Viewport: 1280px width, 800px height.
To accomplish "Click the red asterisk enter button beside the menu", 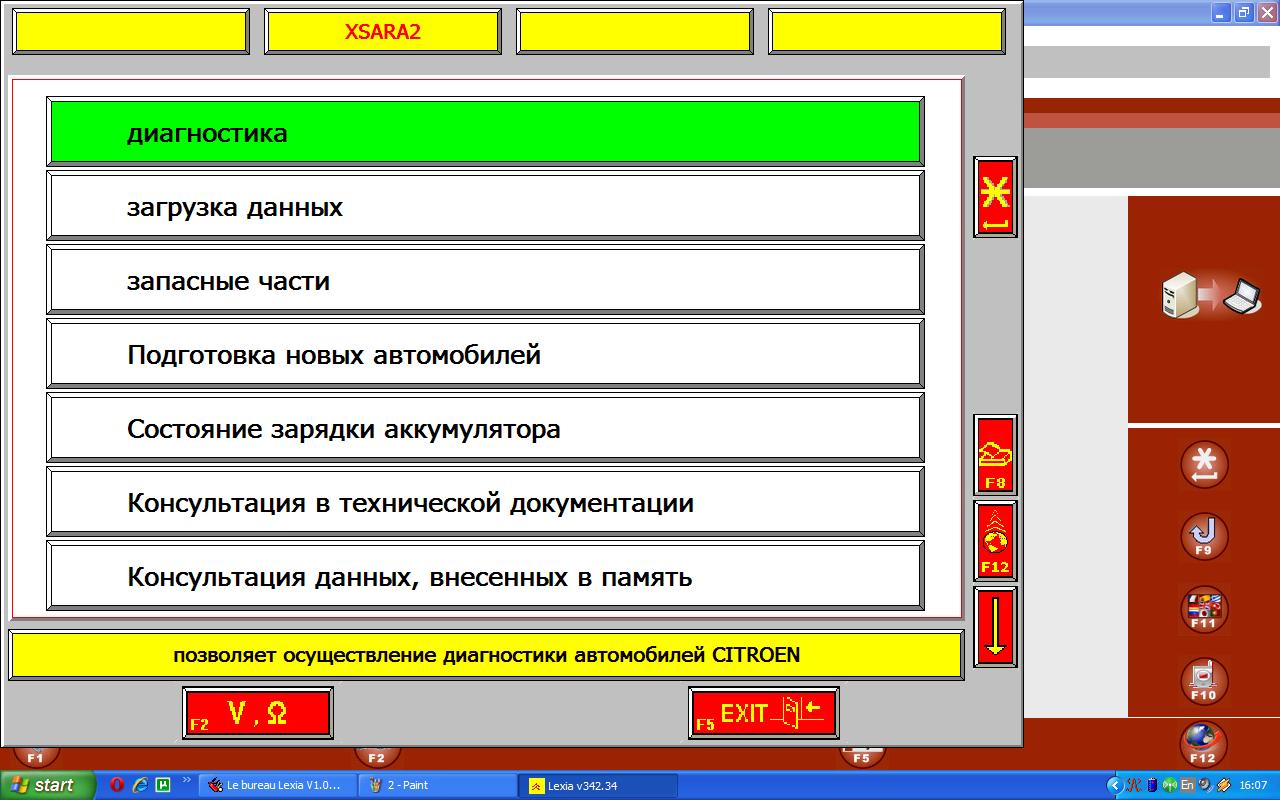I will 995,197.
